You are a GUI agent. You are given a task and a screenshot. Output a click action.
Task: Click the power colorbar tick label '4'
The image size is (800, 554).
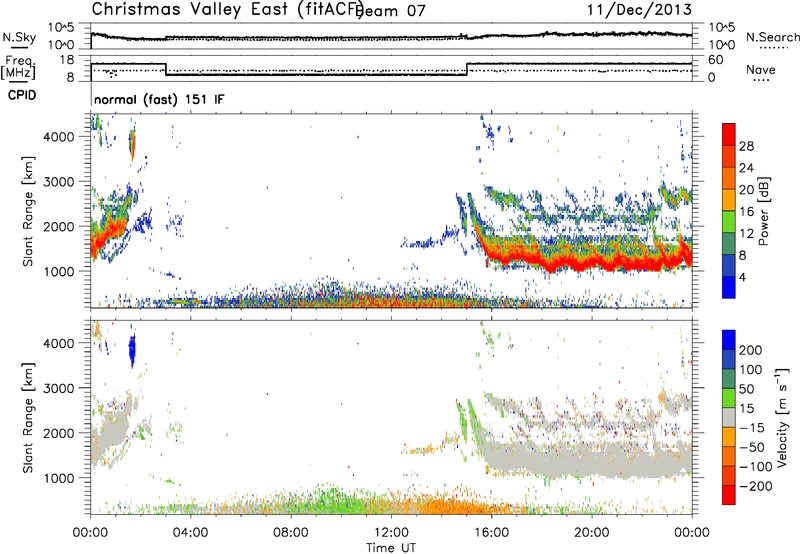point(743,277)
